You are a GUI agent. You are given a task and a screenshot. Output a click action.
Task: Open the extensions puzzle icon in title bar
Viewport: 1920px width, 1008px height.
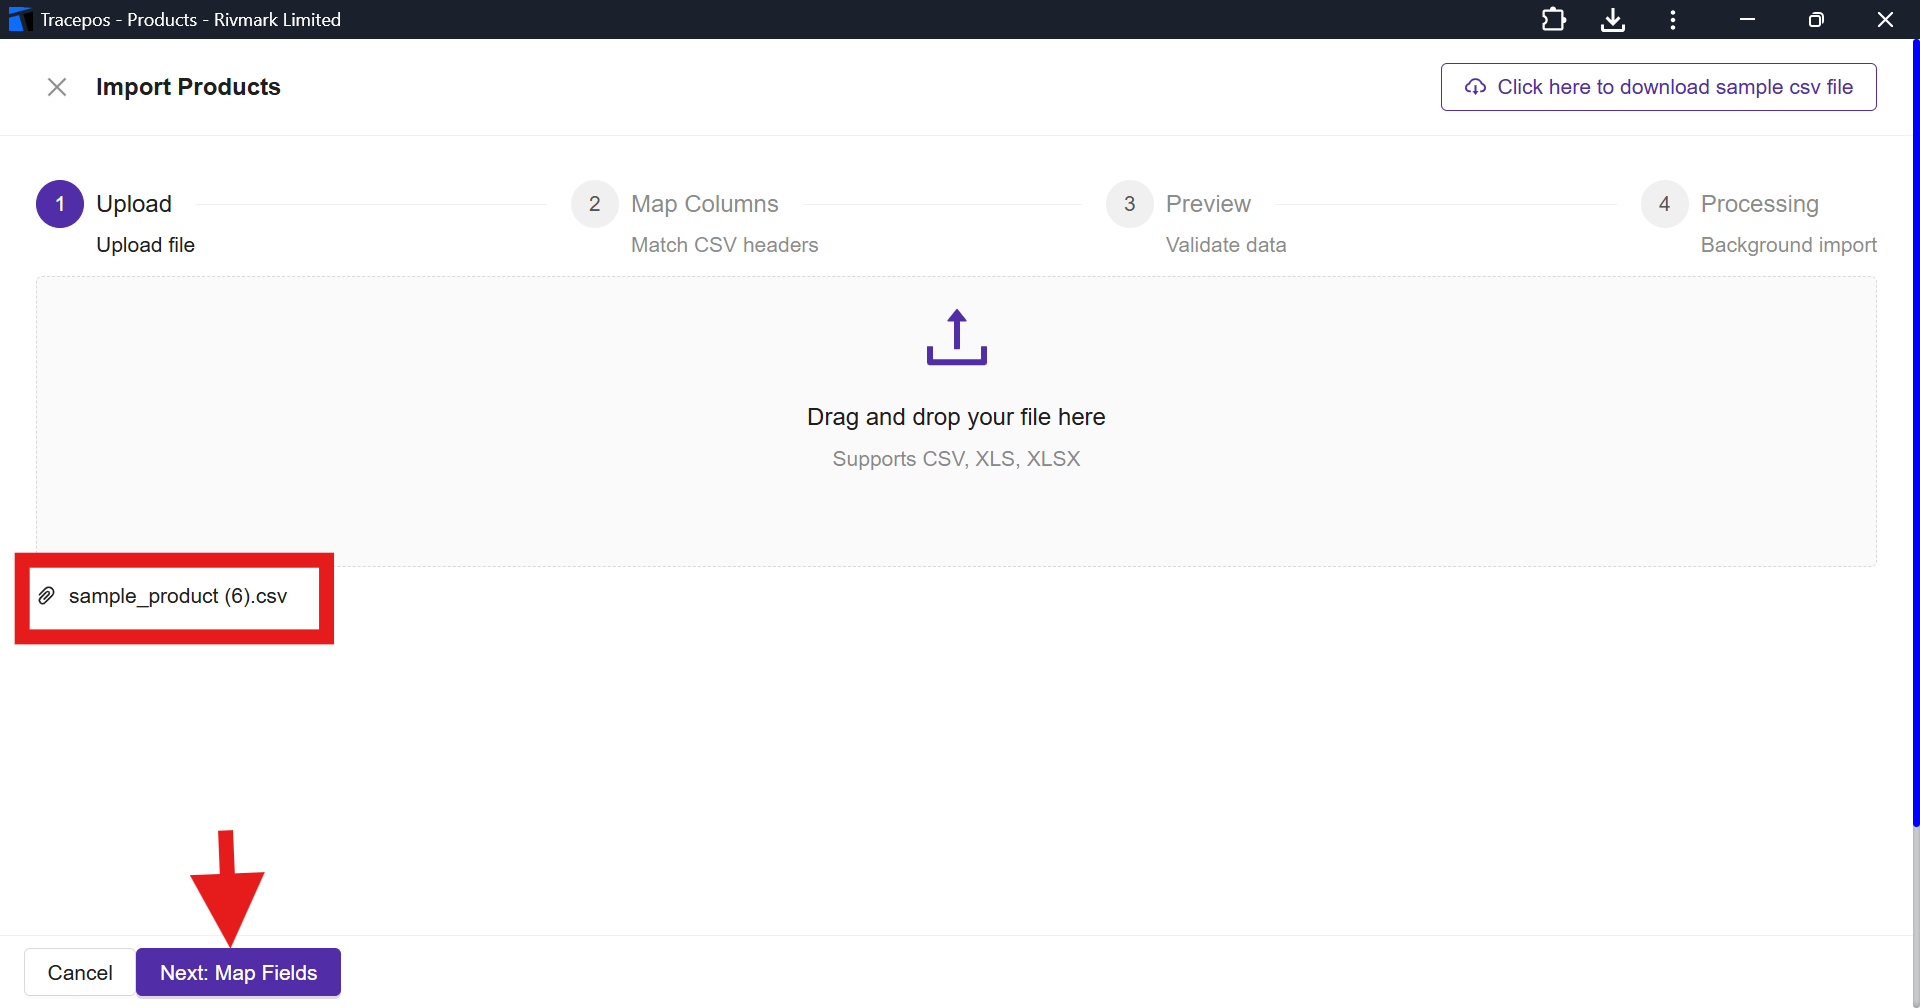pyautogui.click(x=1553, y=20)
